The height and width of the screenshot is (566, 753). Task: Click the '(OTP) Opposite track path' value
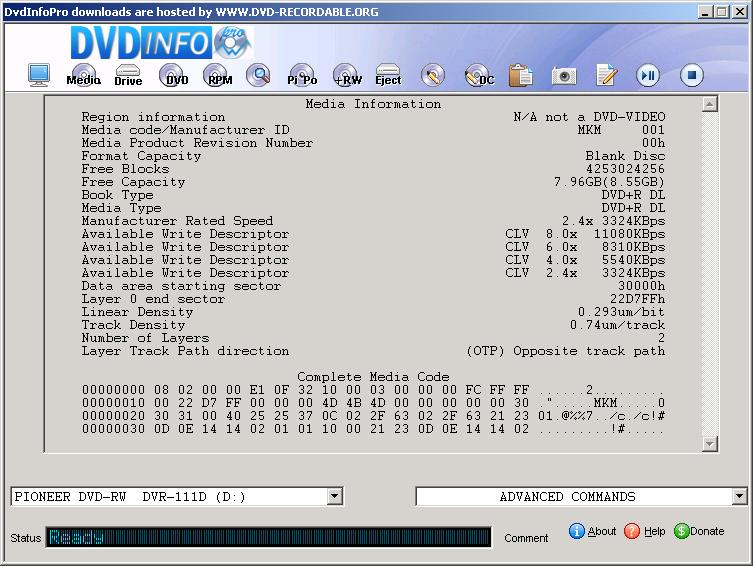pyautogui.click(x=566, y=351)
